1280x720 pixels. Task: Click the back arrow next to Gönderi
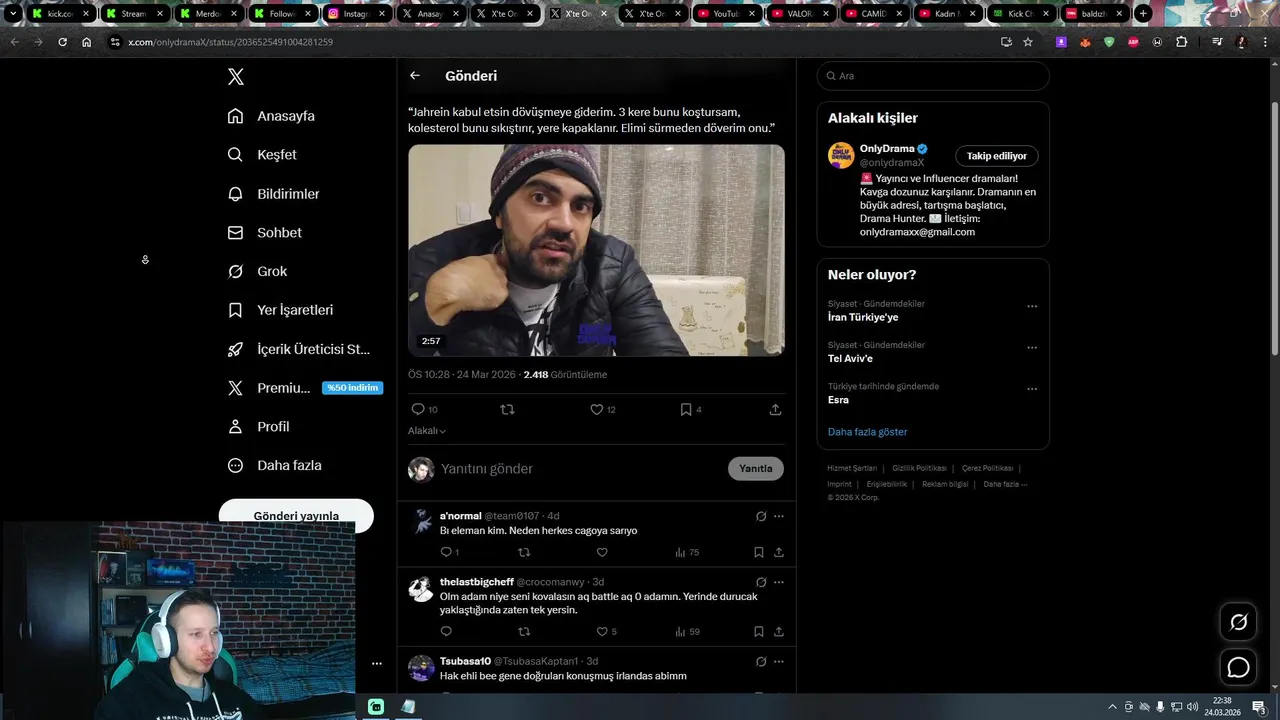pyautogui.click(x=415, y=76)
